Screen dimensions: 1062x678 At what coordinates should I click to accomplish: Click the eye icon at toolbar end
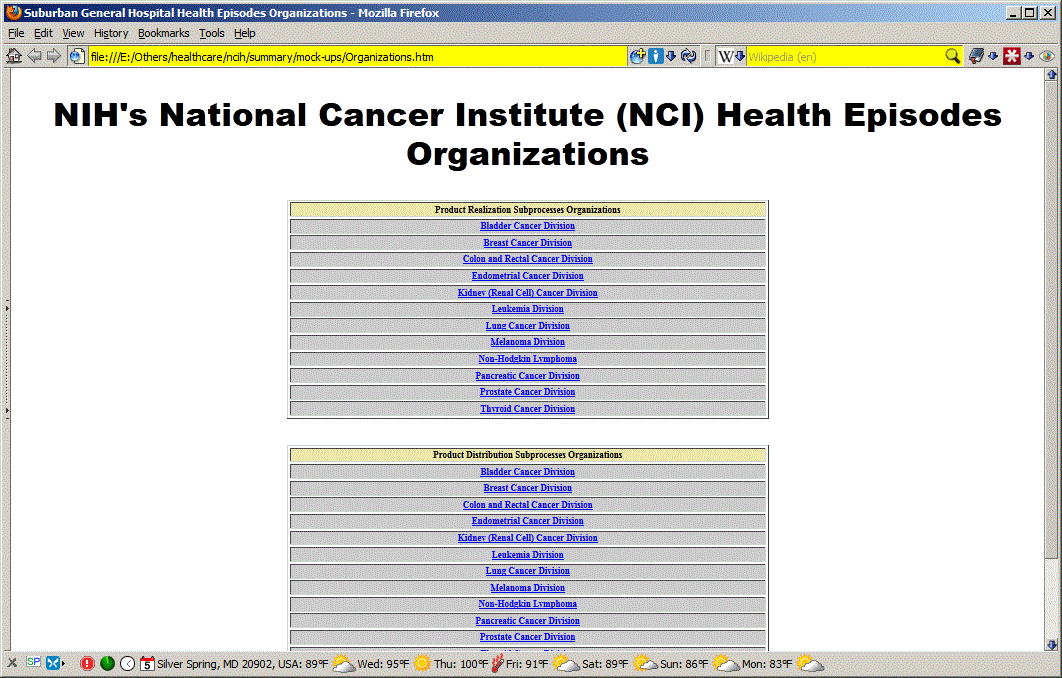[x=1046, y=56]
